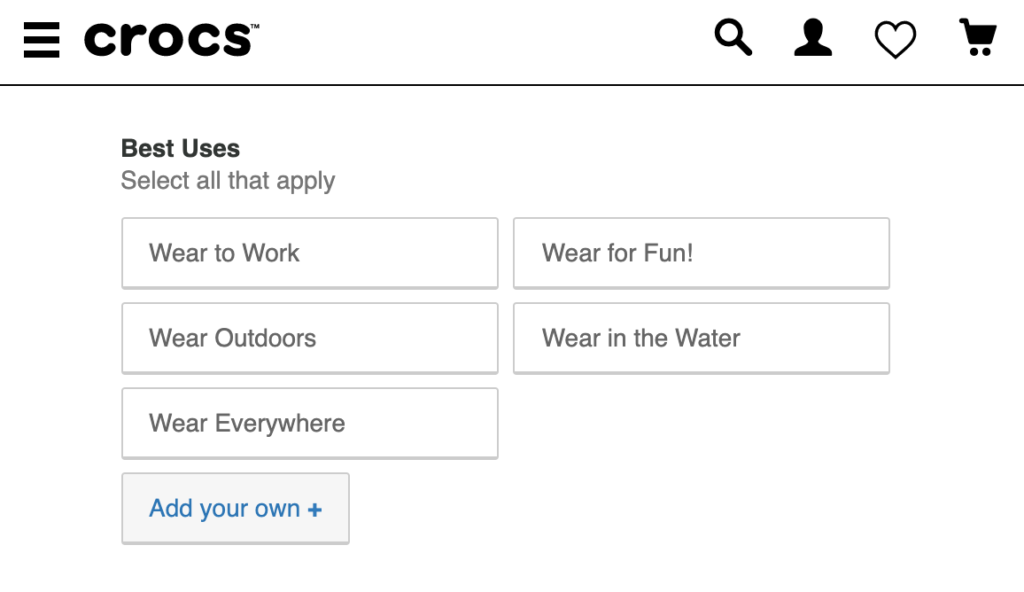Return to homepage through the crocs wordmark

click(171, 40)
